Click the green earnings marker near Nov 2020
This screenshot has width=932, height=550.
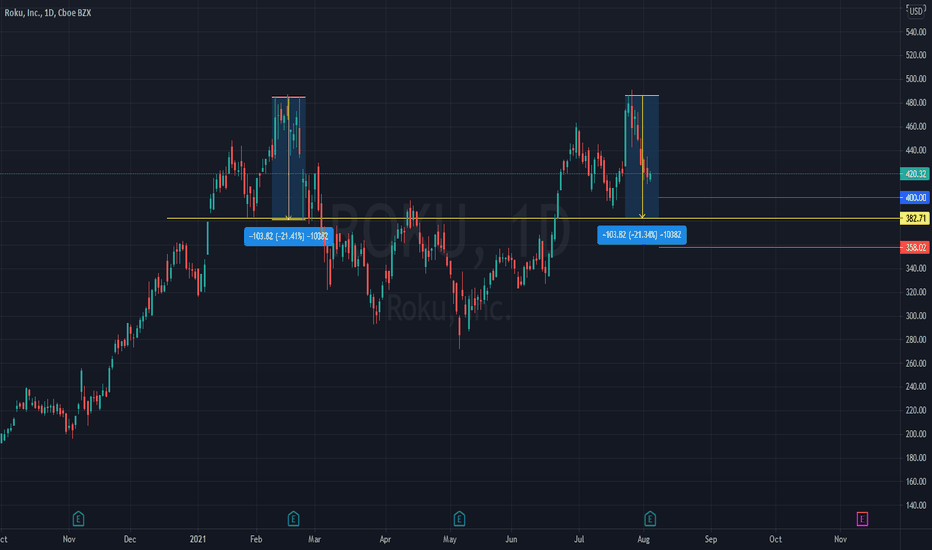point(78,519)
